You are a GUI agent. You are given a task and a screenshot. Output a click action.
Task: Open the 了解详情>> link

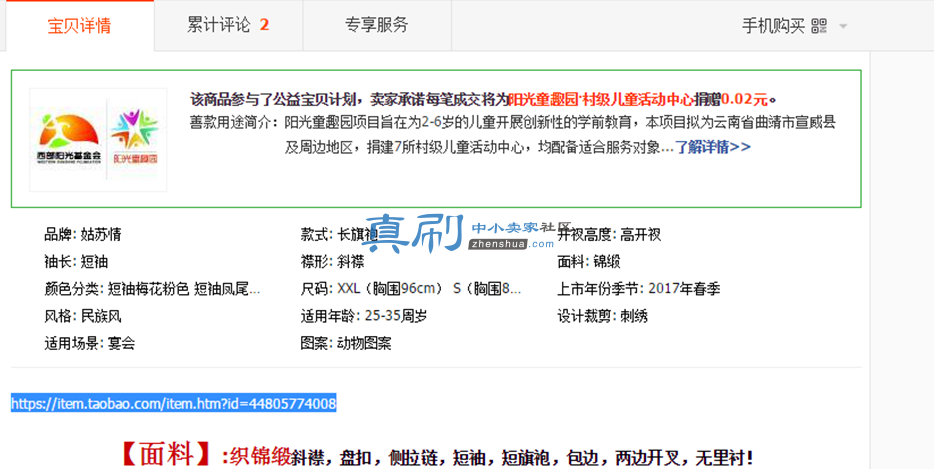click(712, 147)
